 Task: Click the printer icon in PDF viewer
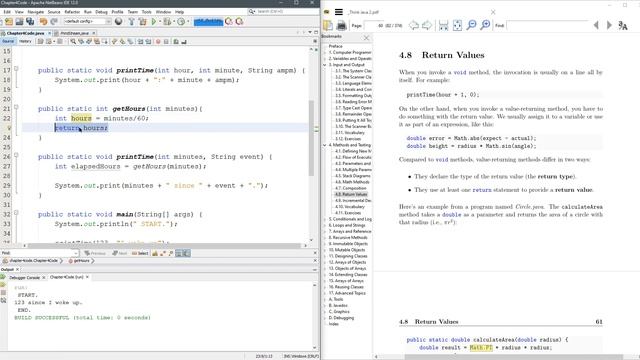click(x=342, y=25)
